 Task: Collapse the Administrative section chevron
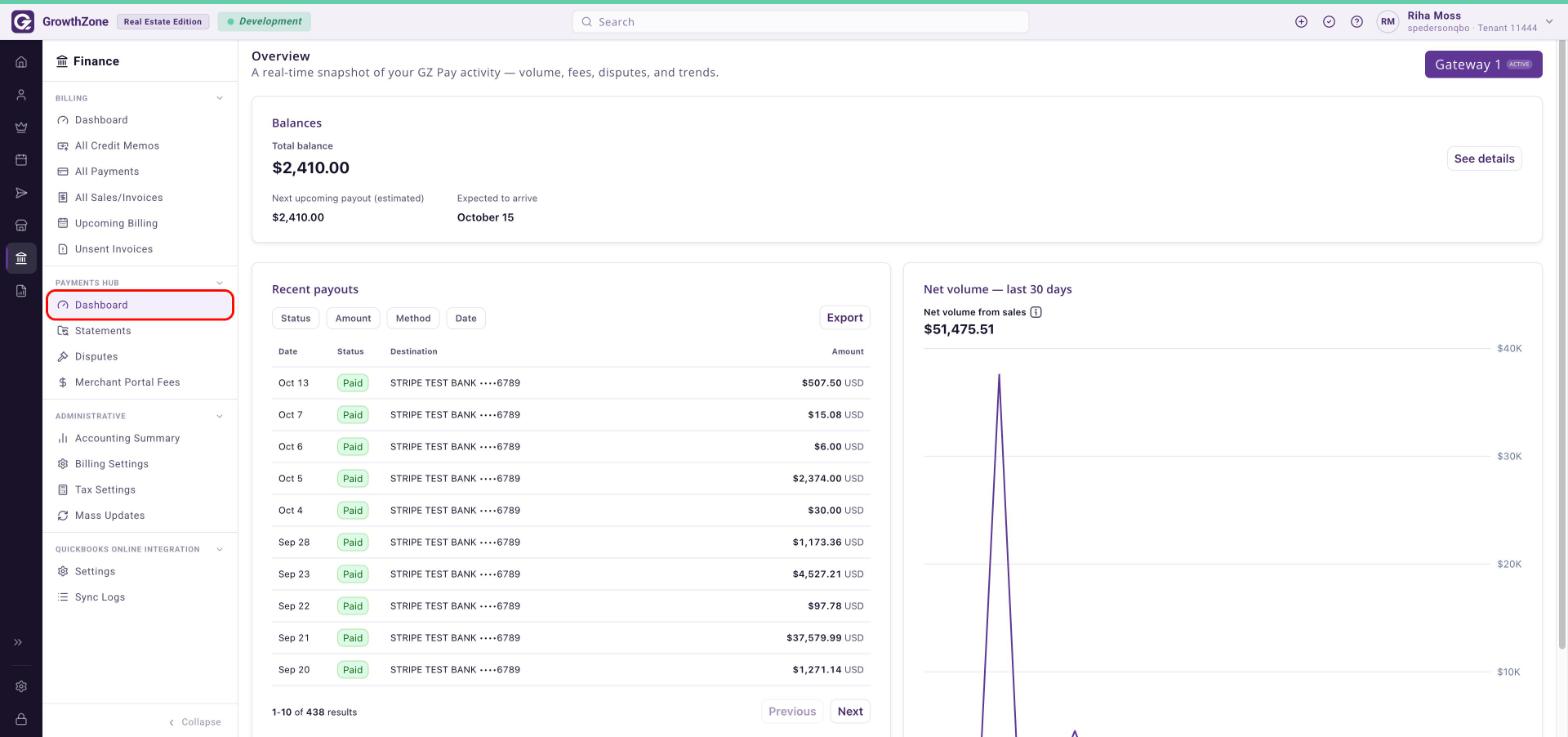tap(220, 416)
